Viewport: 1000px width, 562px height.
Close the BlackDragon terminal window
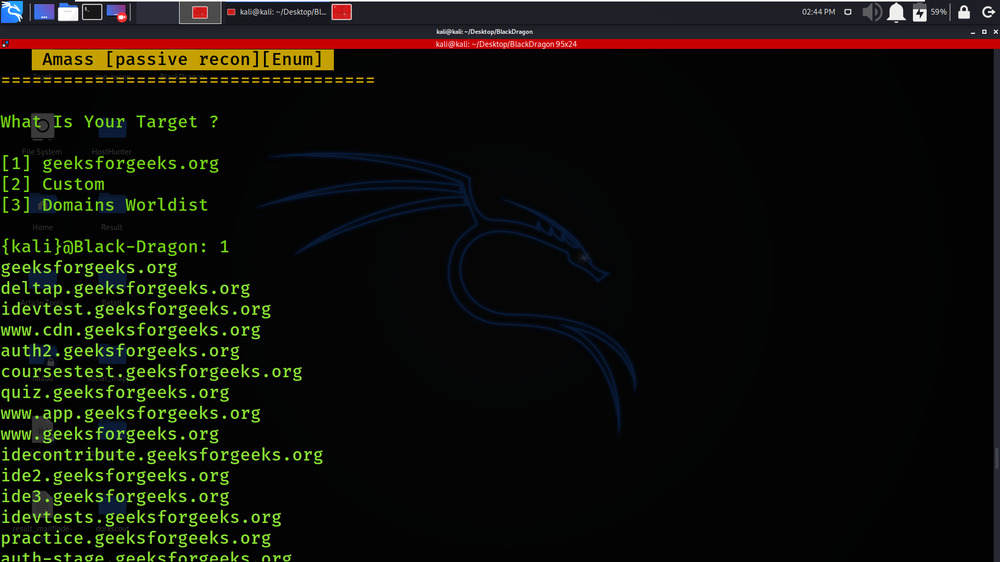[996, 31]
